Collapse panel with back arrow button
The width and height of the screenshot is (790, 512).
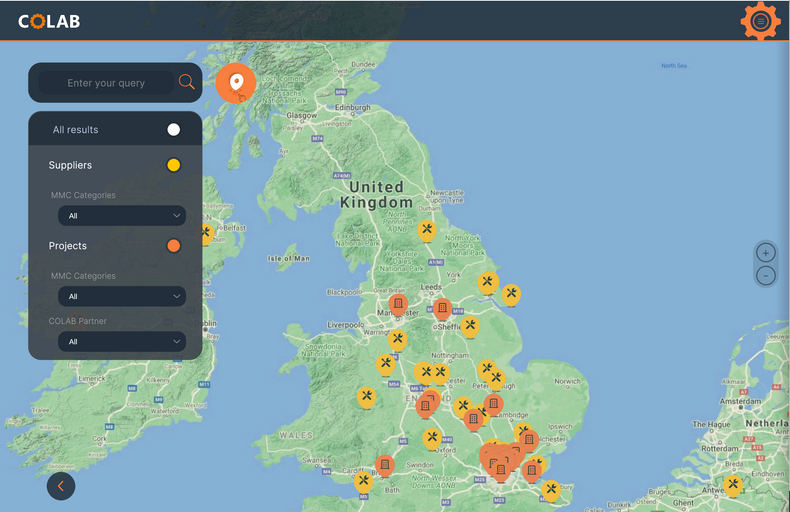61,486
